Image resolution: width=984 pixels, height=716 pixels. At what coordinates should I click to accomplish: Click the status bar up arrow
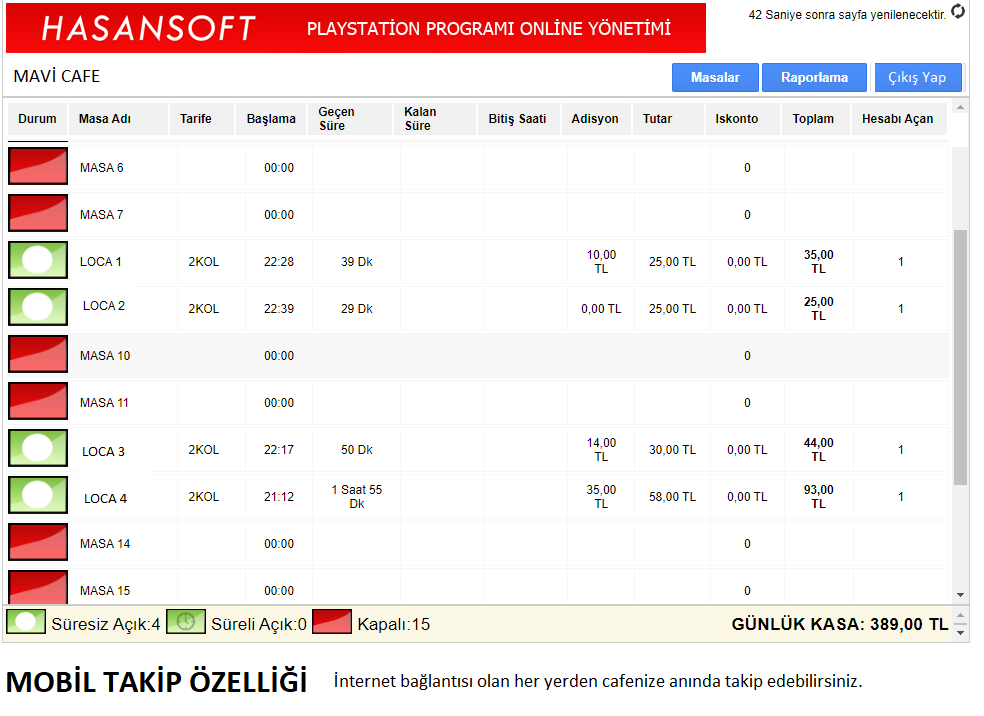tap(960, 616)
